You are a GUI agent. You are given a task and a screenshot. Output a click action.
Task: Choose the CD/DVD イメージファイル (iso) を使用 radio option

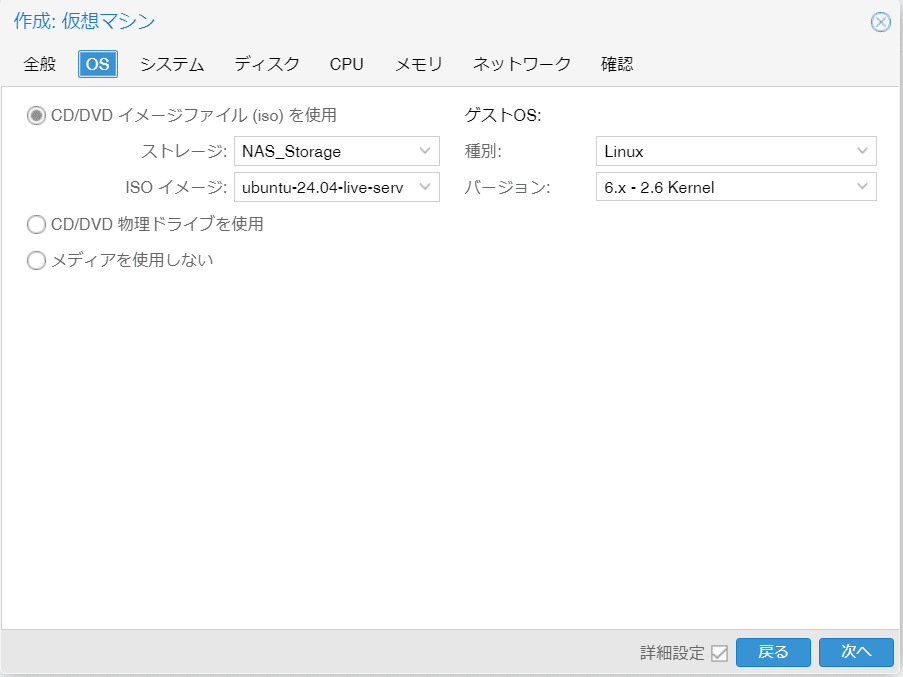(x=36, y=116)
